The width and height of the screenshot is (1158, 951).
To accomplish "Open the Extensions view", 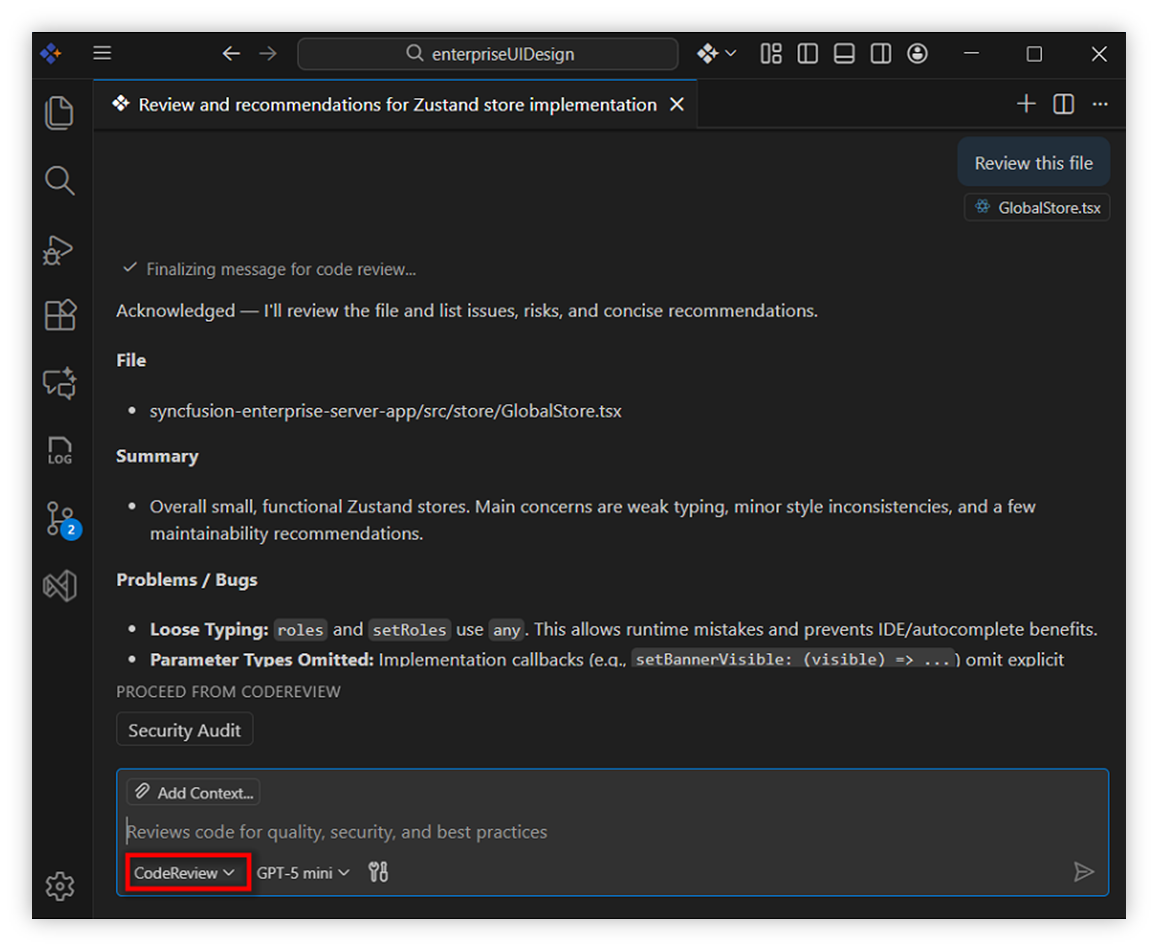I will [59, 314].
